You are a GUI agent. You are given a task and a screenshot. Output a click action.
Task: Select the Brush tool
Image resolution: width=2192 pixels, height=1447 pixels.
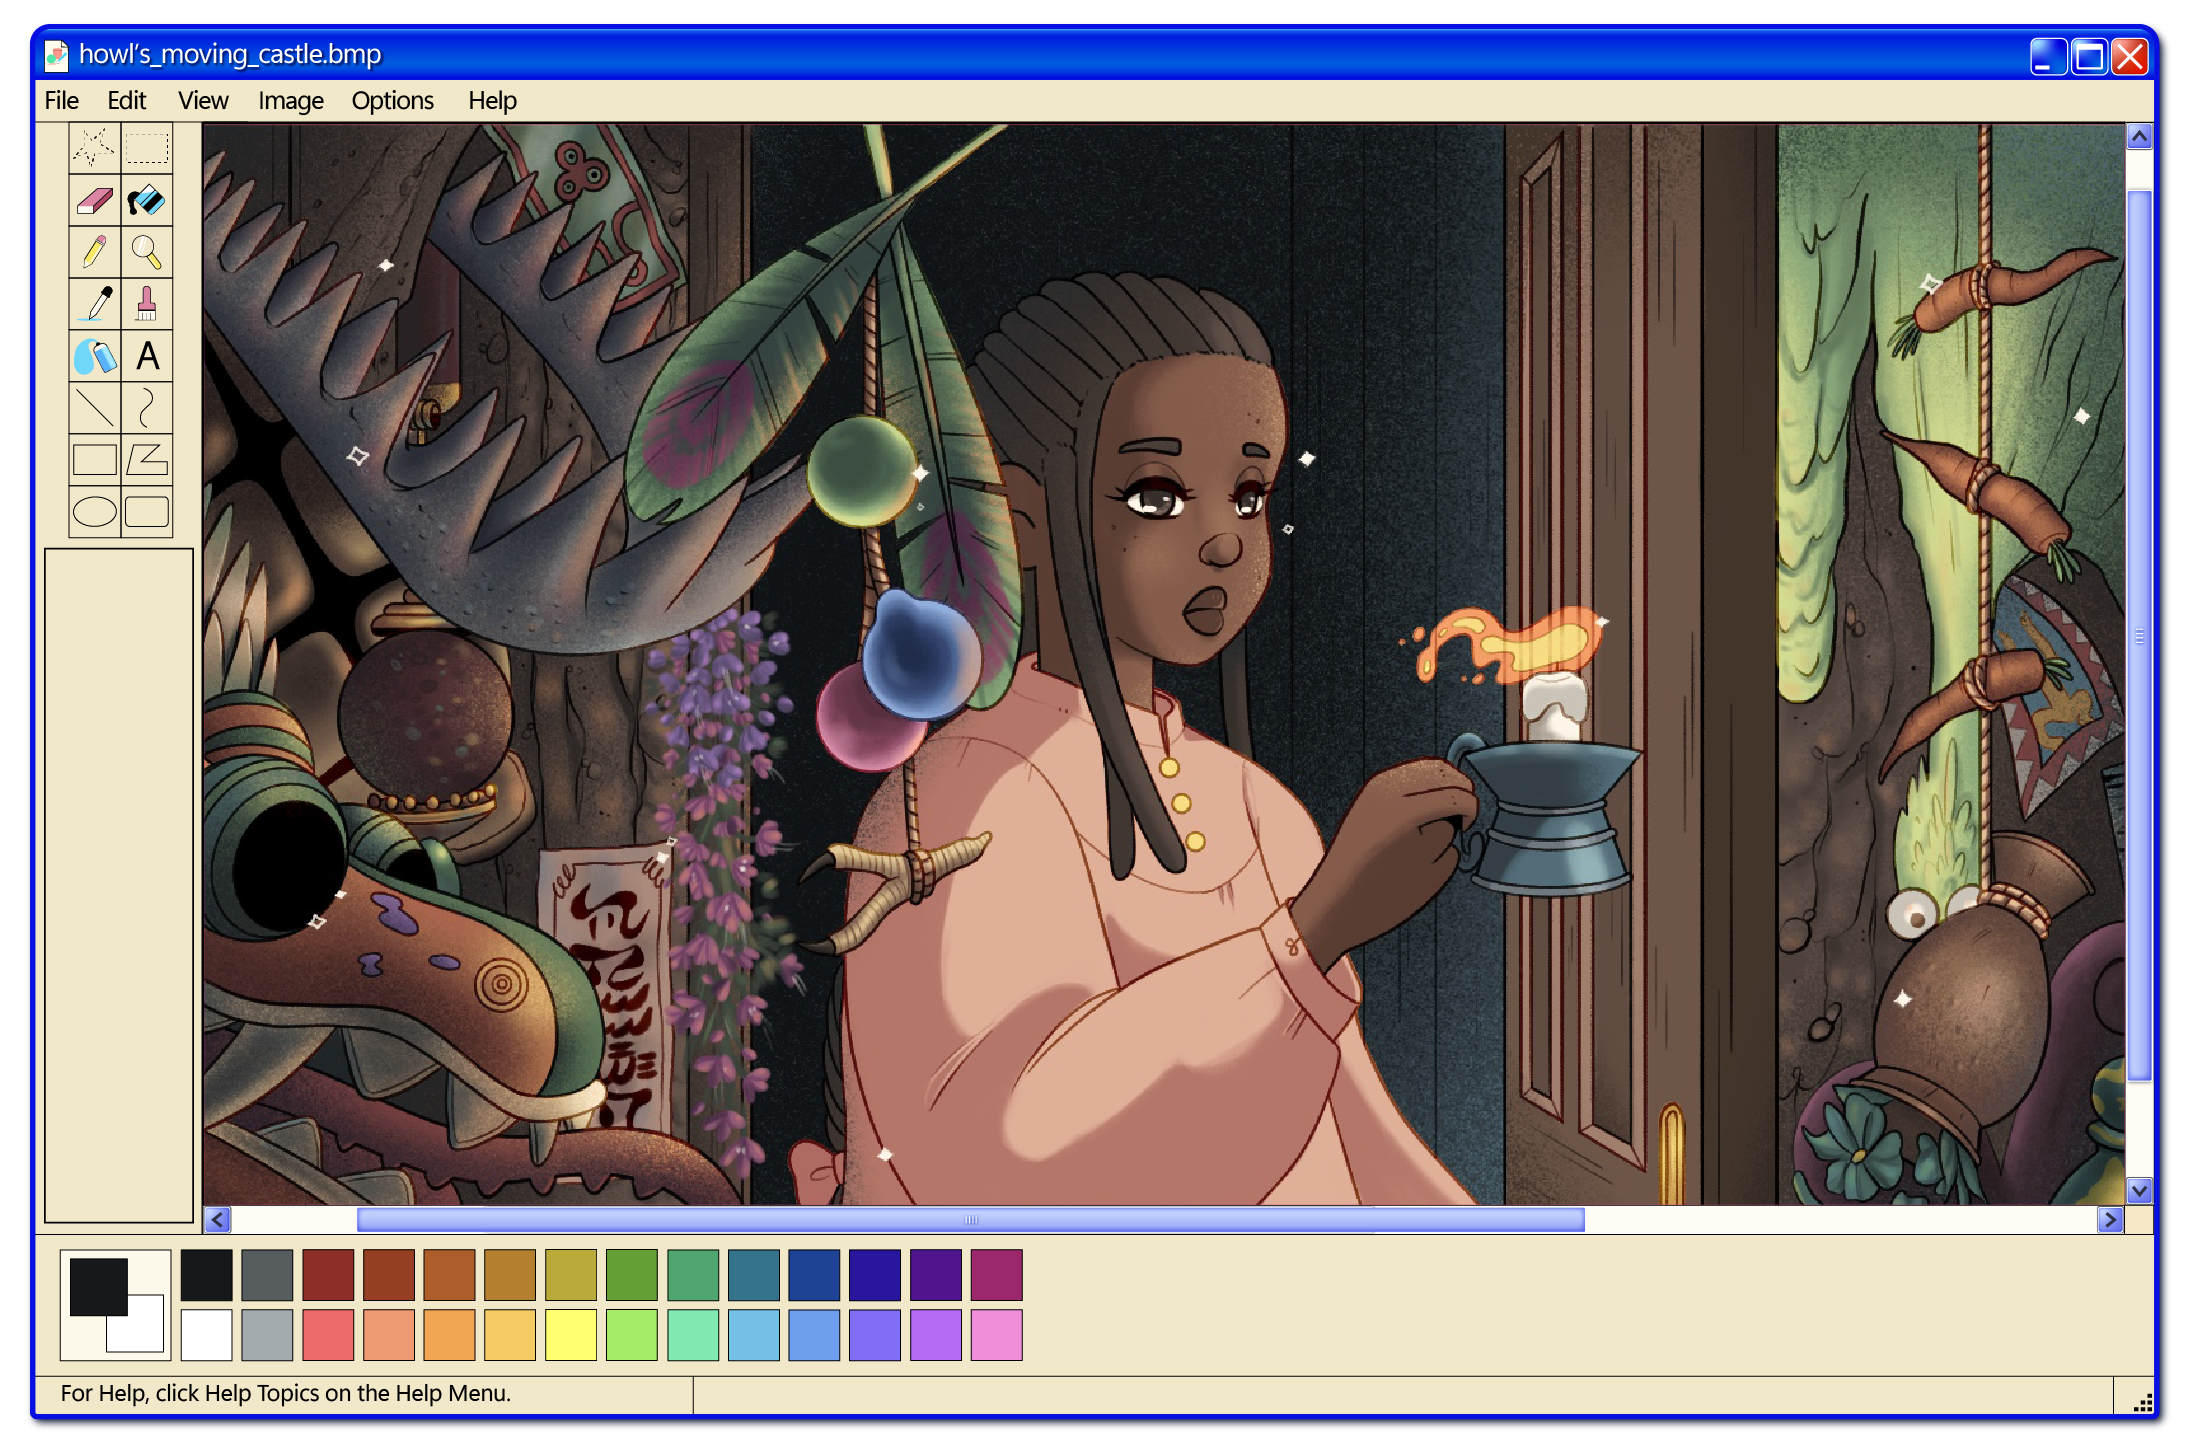pyautogui.click(x=147, y=304)
